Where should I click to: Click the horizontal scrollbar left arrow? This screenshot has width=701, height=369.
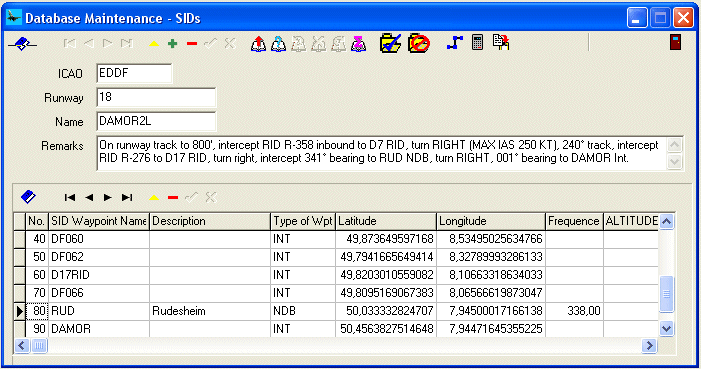pyautogui.click(x=22, y=345)
